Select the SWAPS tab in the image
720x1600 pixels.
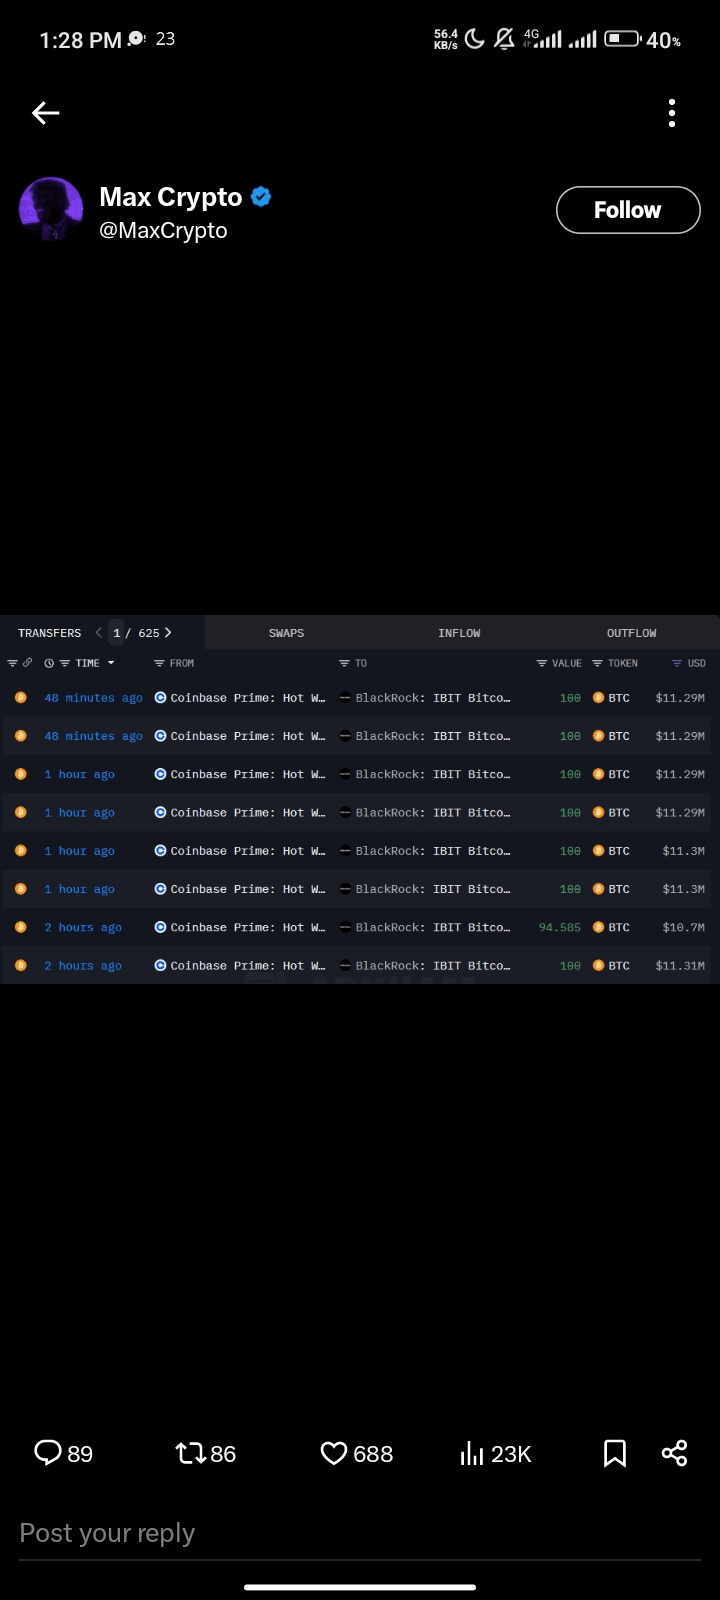[286, 633]
